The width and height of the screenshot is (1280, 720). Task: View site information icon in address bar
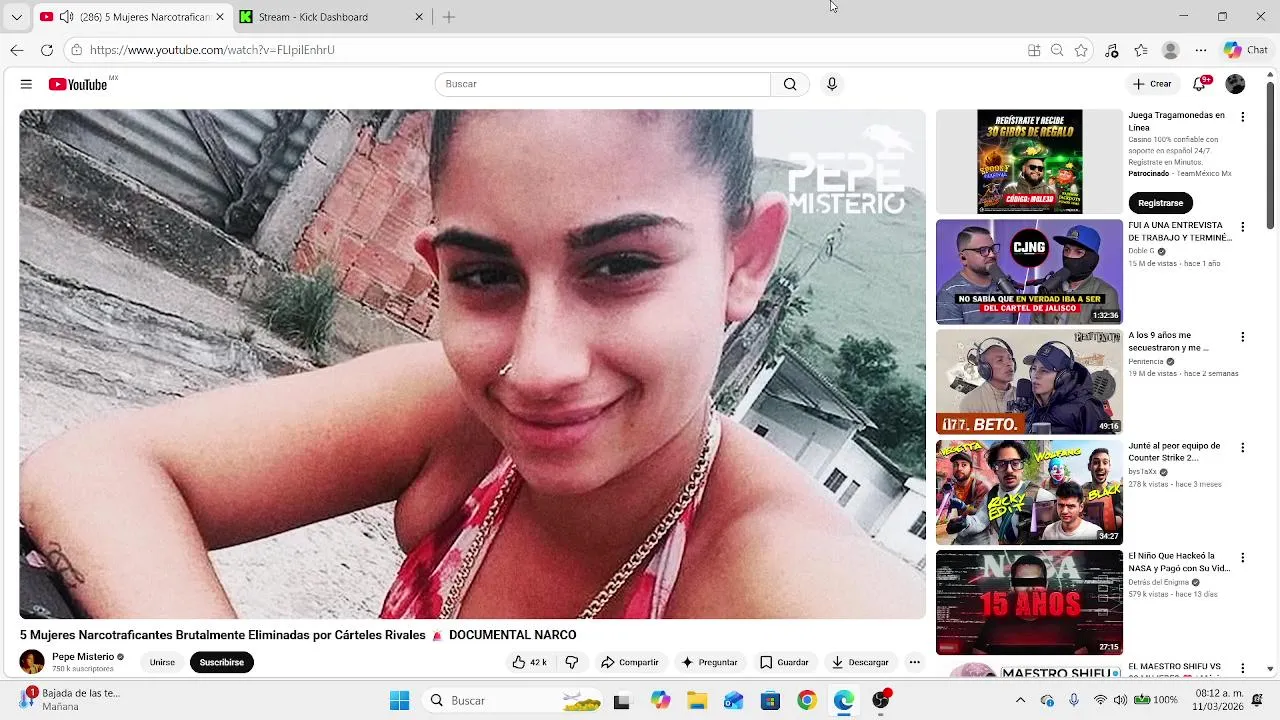tap(77, 50)
